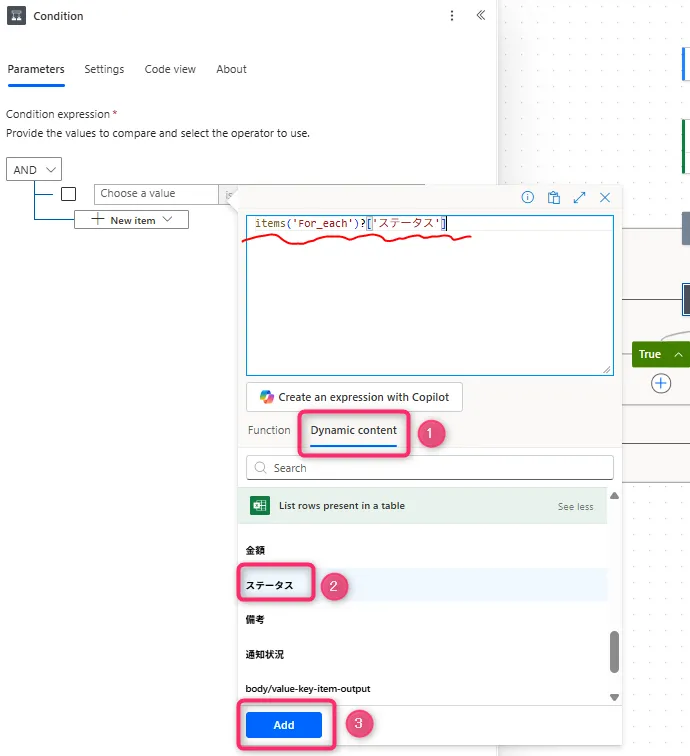Tick the checkbox beside the condition row

click(69, 194)
